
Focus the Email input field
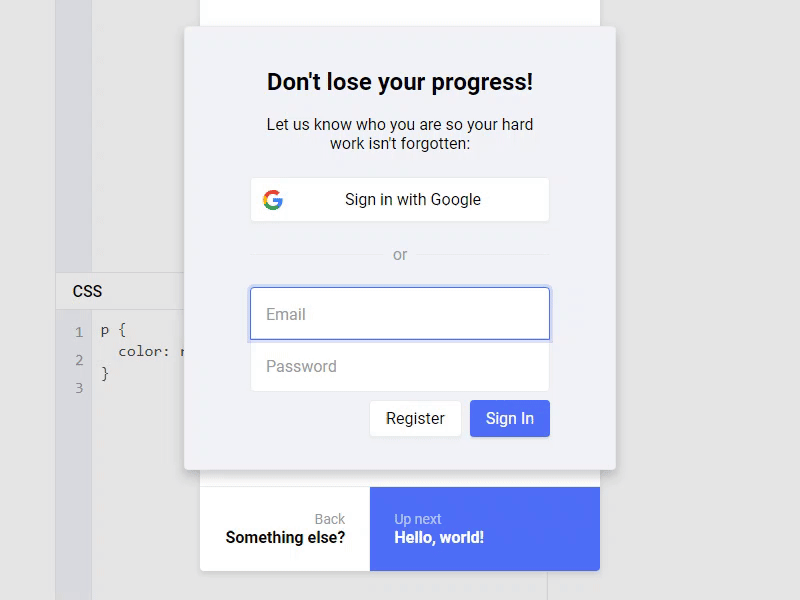click(400, 314)
